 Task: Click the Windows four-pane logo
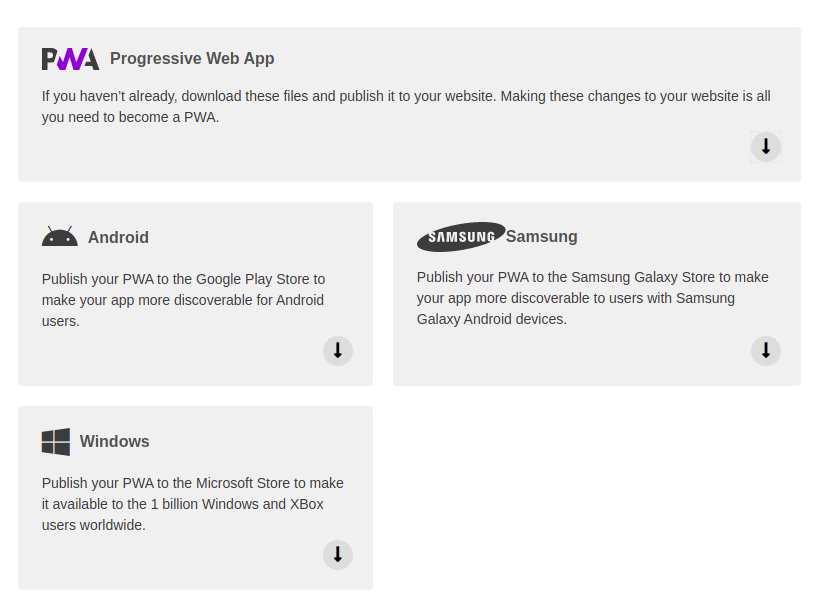click(x=56, y=441)
